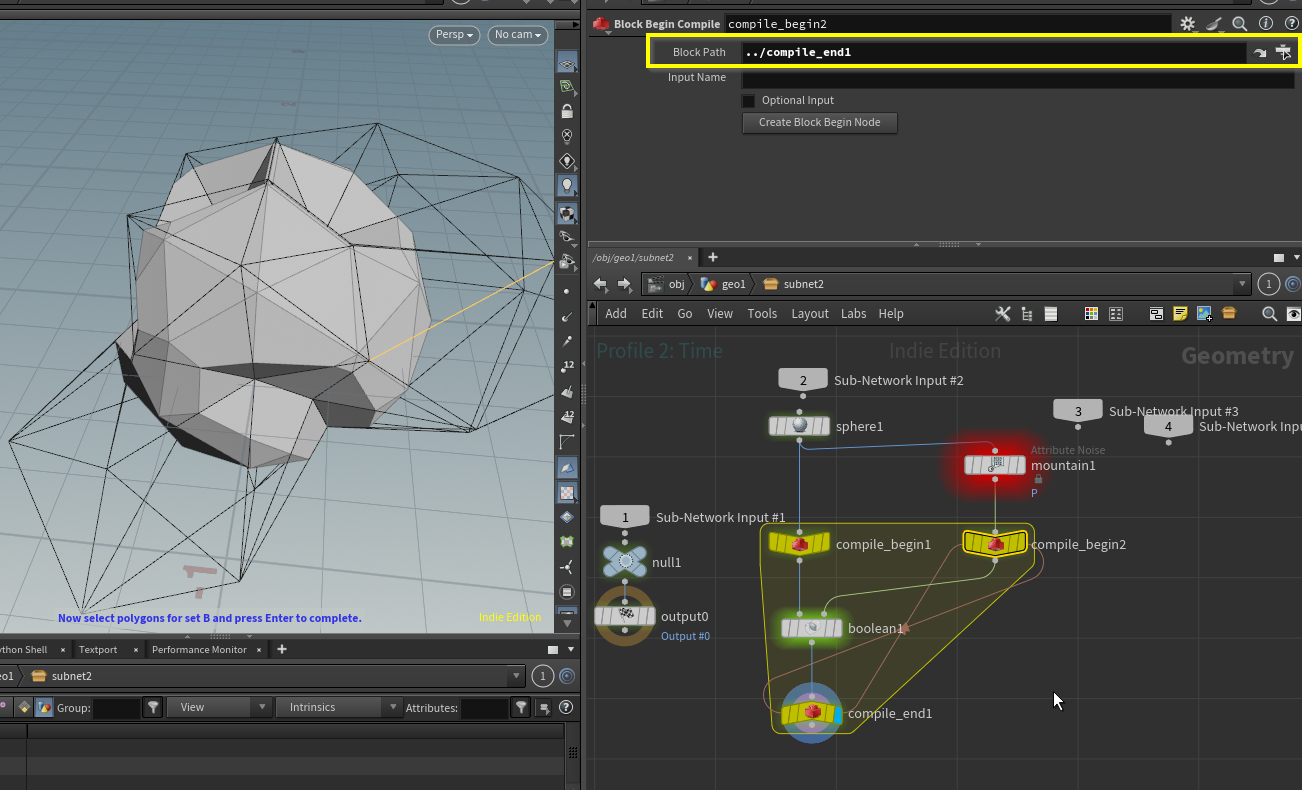Toggle the viewport display light bulb option
The image size is (1302, 790).
[x=567, y=186]
